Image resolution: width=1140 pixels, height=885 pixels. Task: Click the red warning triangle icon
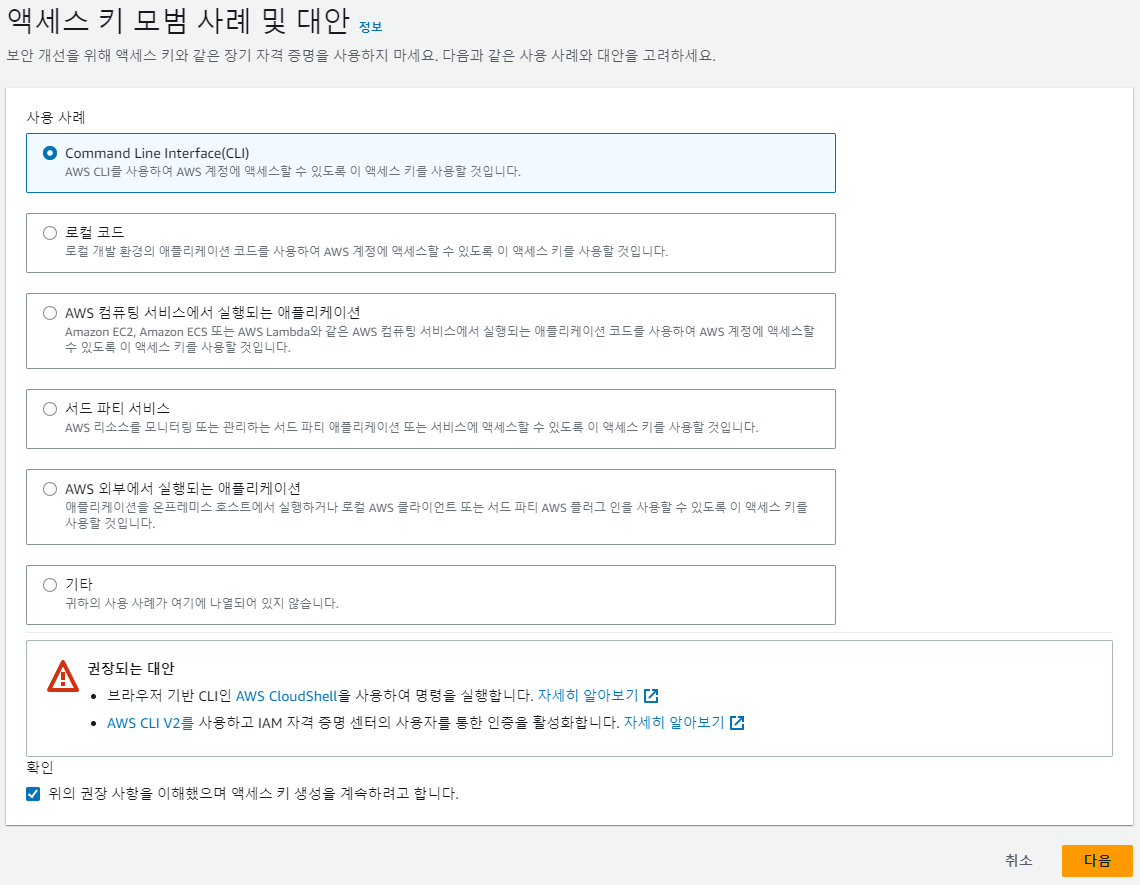point(63,676)
